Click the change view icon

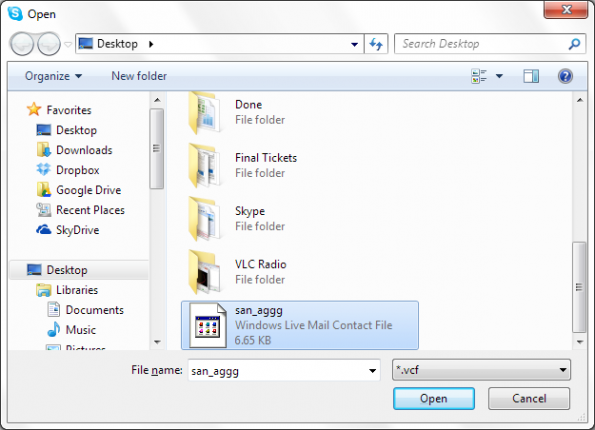(x=479, y=76)
